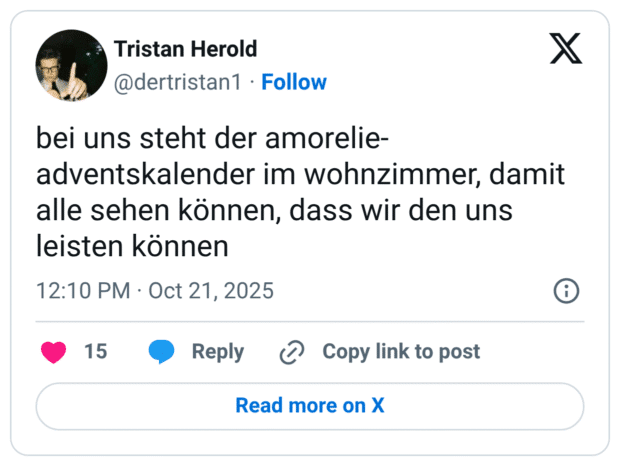Click the Oct 21, 2025 date
Image resolution: width=620 pixels, height=466 pixels.
211,291
